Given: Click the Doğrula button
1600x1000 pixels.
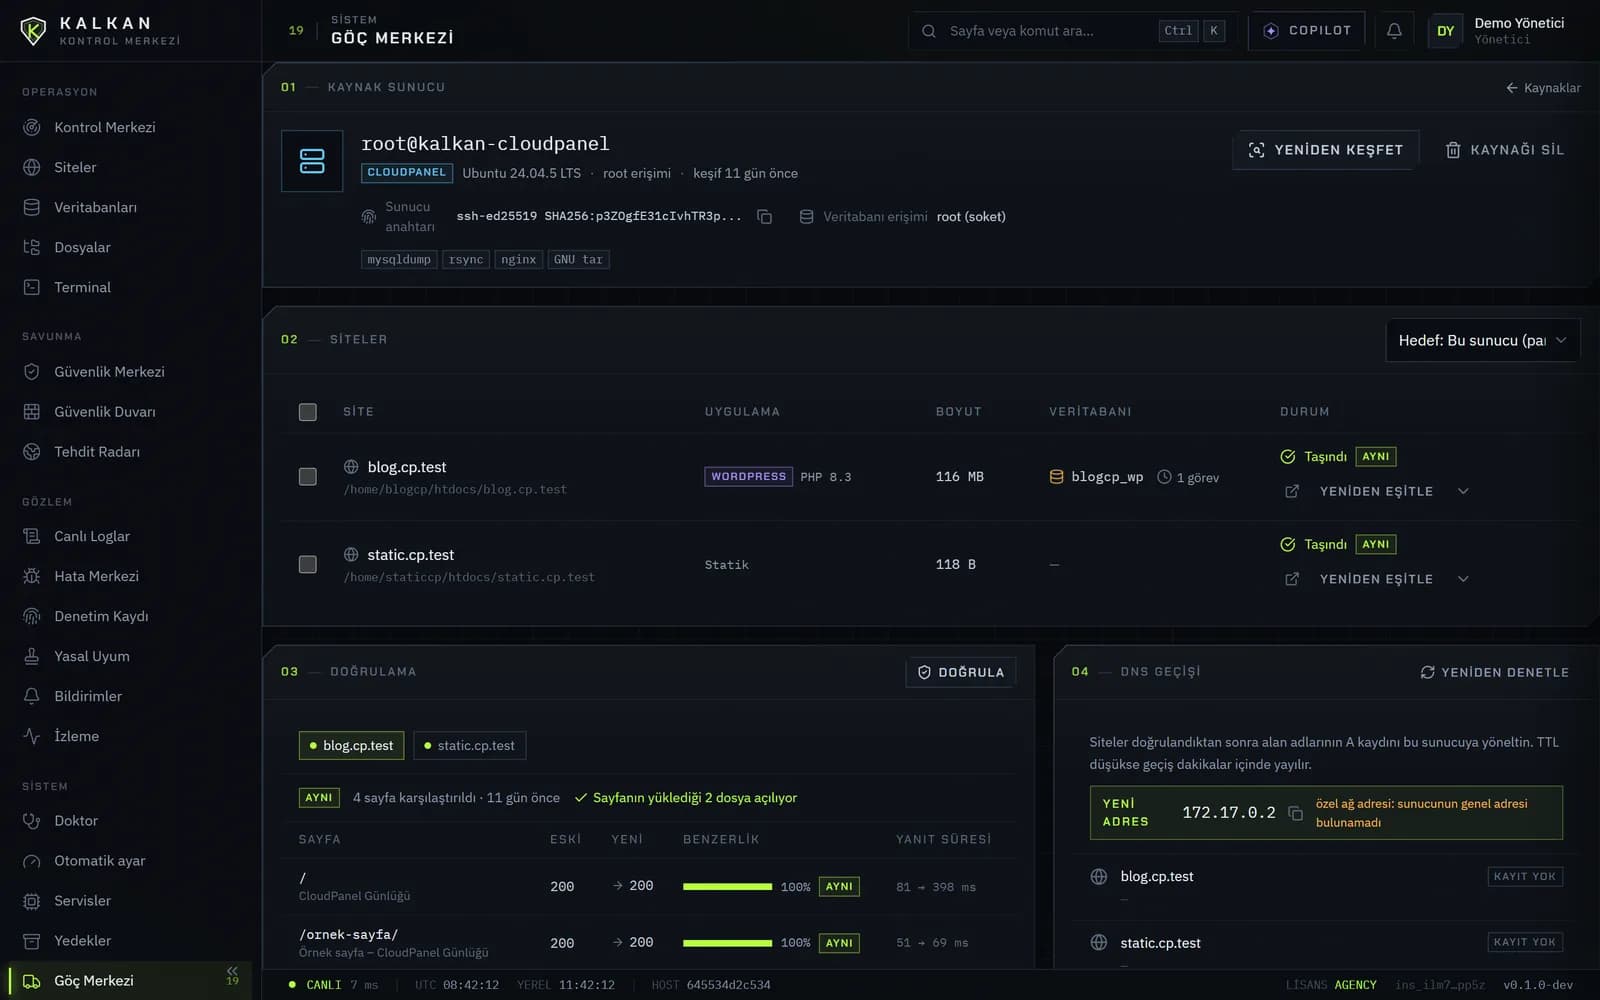Looking at the screenshot, I should pyautogui.click(x=960, y=672).
